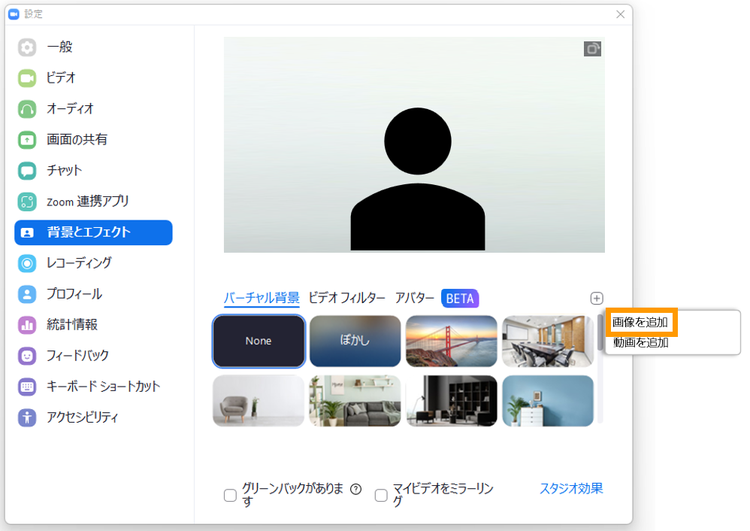Click the Zoom logo in title bar

tap(13, 14)
